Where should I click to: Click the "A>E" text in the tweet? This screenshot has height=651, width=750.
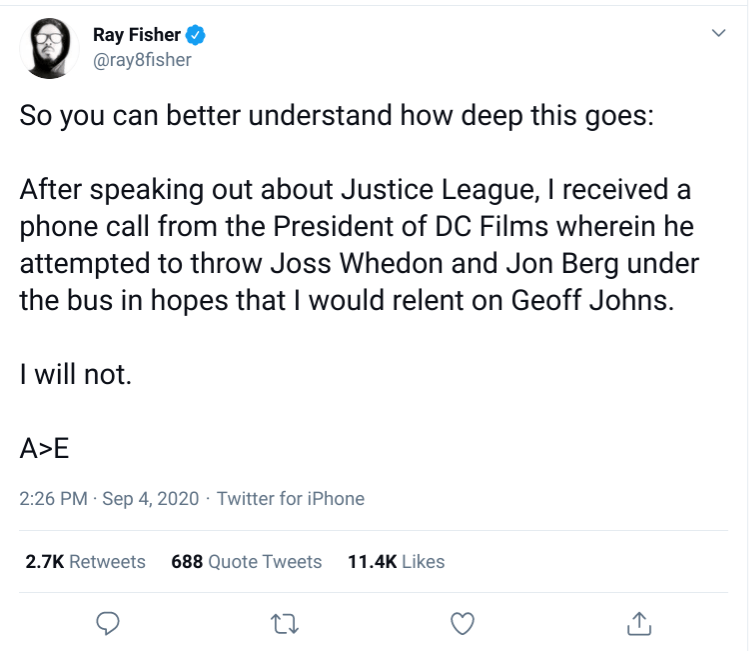click(x=44, y=448)
